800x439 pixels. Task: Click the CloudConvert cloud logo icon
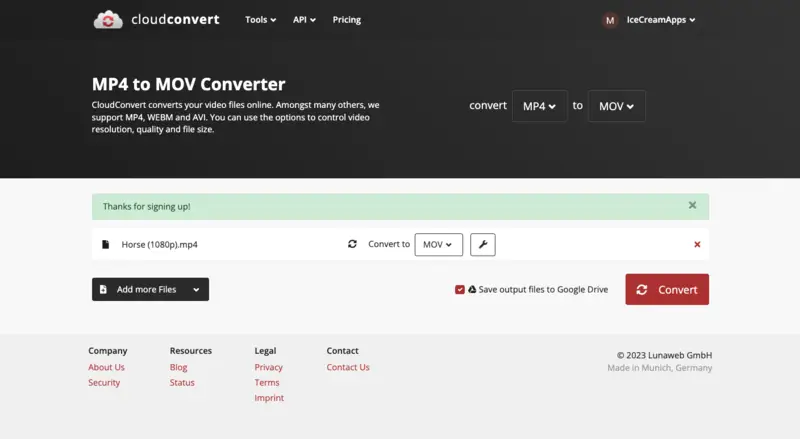[x=108, y=20]
